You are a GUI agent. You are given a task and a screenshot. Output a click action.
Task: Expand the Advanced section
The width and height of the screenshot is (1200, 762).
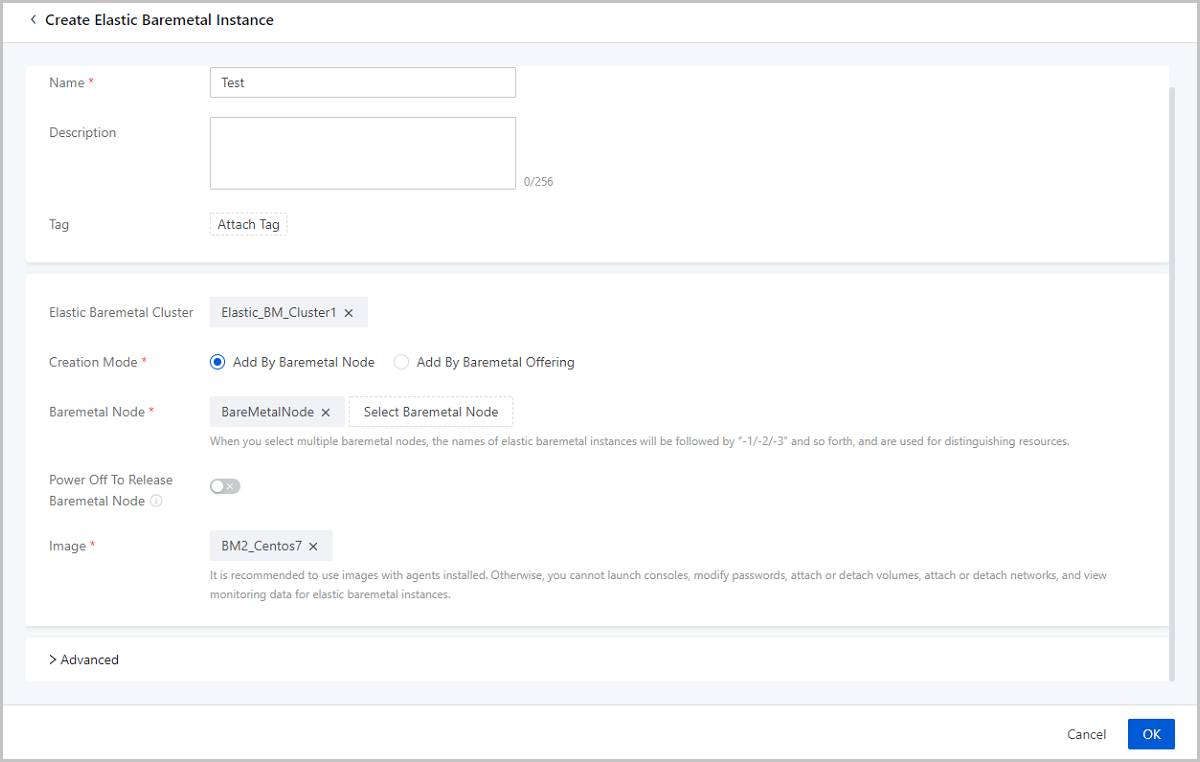[x=84, y=660]
